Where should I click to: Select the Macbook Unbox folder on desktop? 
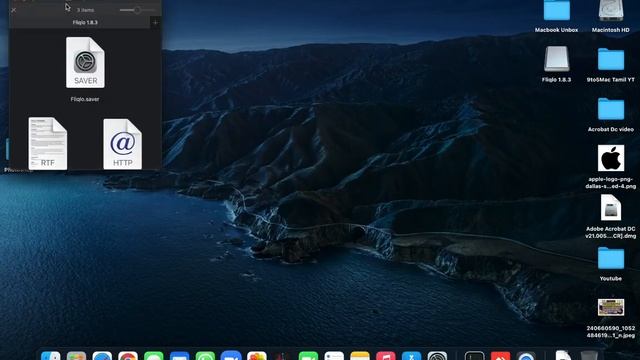[556, 10]
